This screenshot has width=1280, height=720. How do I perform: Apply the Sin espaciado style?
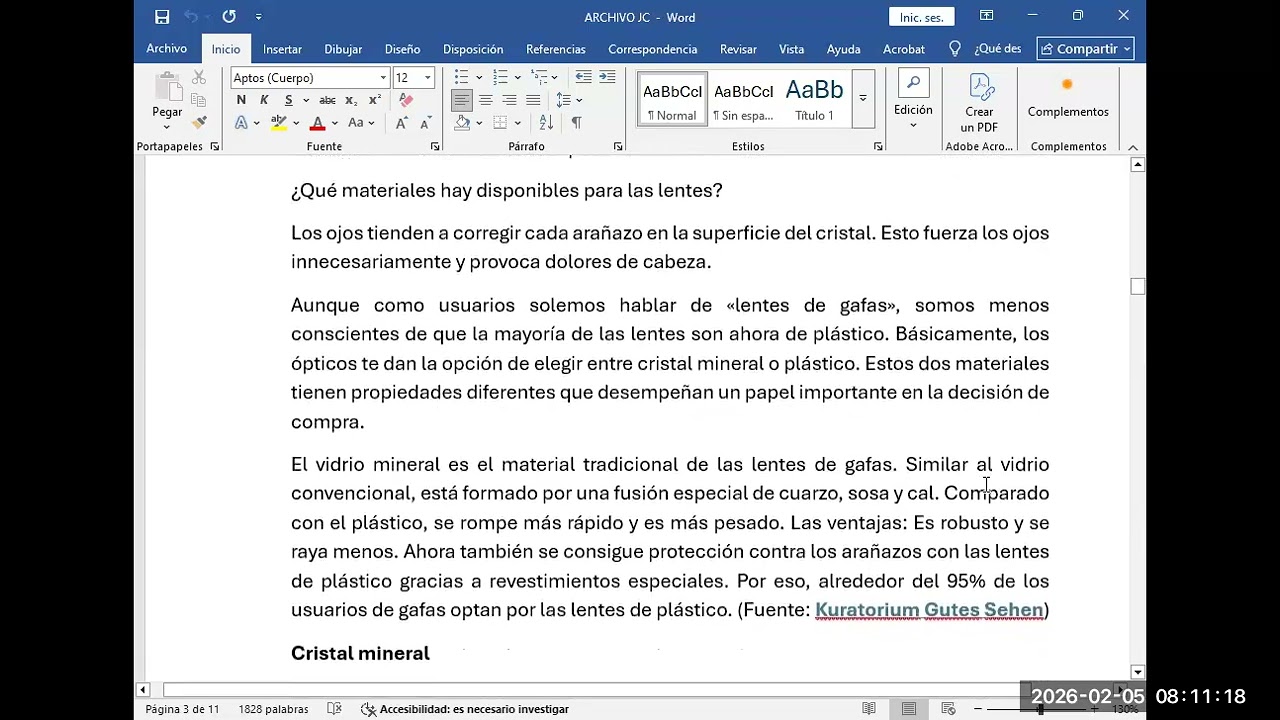click(743, 98)
